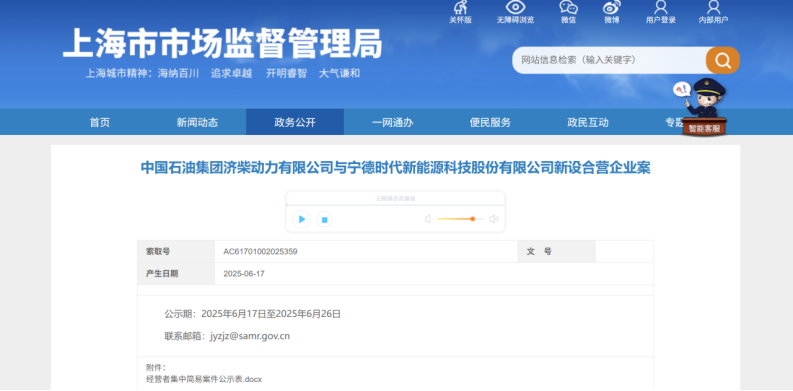Click the 上海市市场监督管理局 site logo
Image resolution: width=793 pixels, height=391 pixels.
(223, 44)
